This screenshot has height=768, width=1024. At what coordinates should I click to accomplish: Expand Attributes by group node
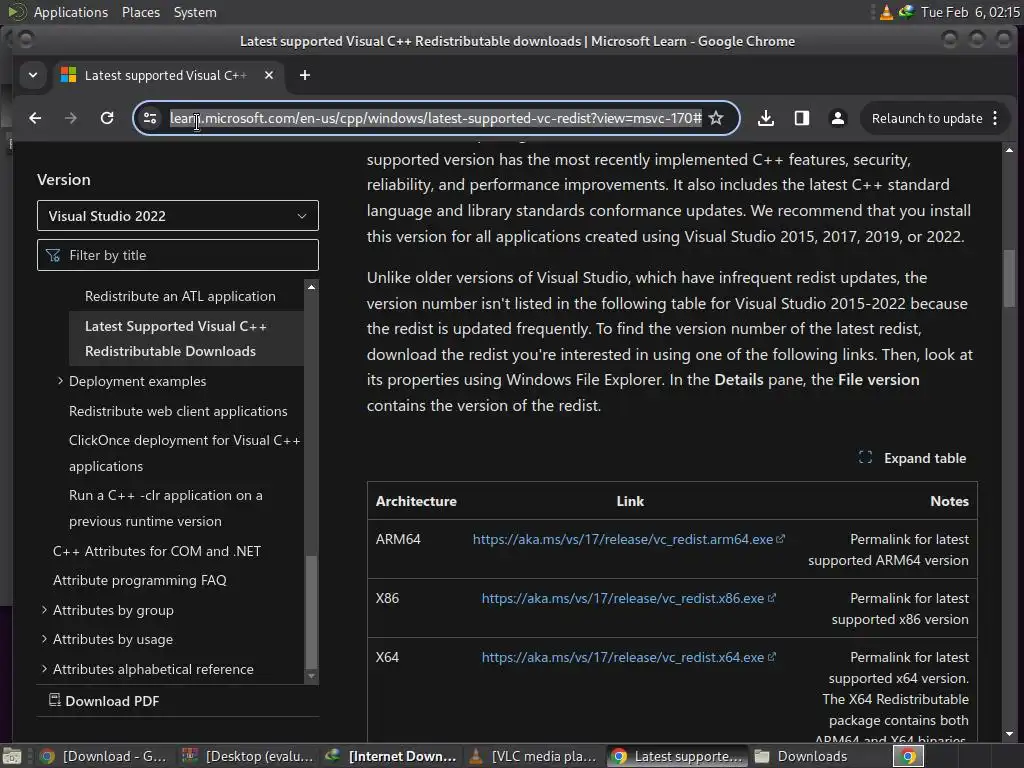point(44,609)
